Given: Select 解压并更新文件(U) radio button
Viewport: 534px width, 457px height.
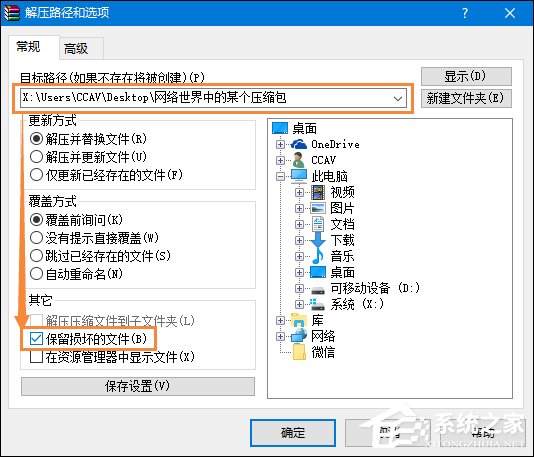Looking at the screenshot, I should point(36,157).
